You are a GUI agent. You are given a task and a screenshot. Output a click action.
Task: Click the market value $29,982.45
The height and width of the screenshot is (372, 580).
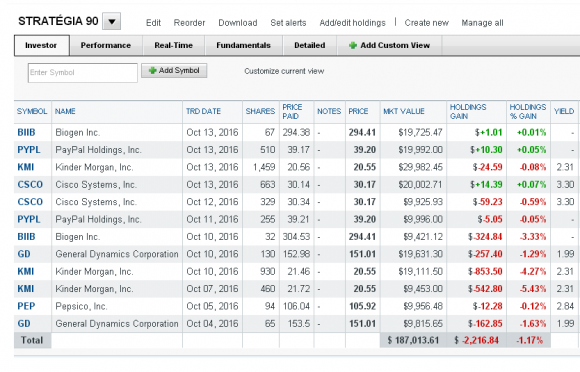420,167
